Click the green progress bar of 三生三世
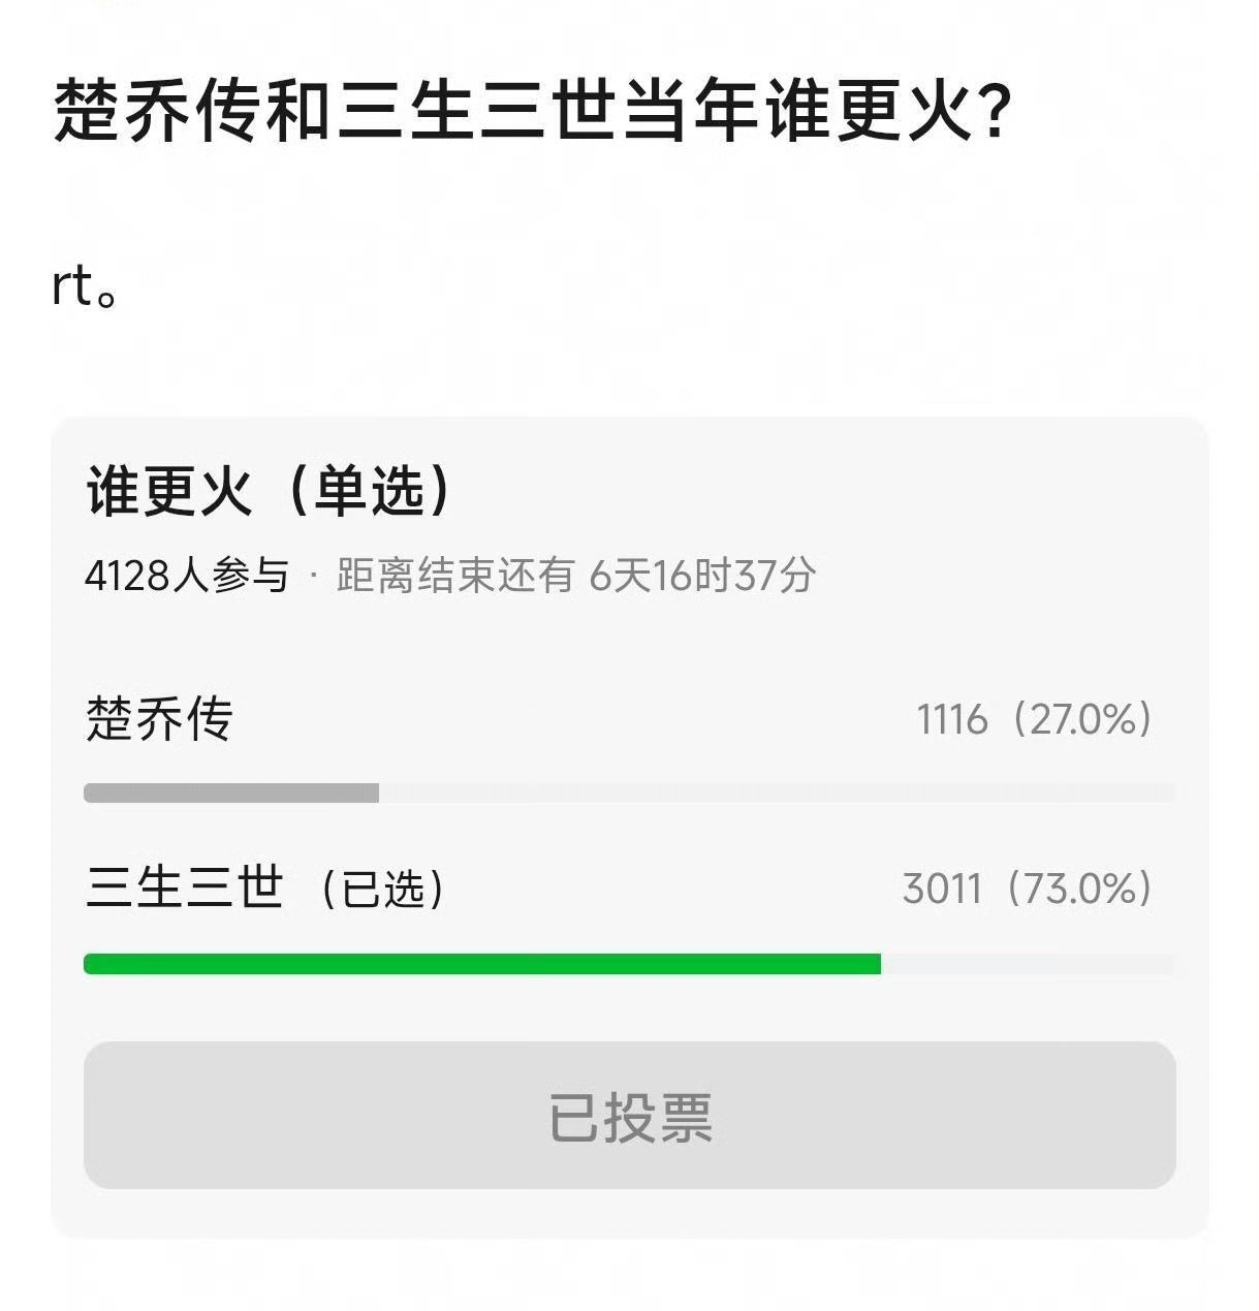Screen dimensions: 1259x1311 (480, 963)
